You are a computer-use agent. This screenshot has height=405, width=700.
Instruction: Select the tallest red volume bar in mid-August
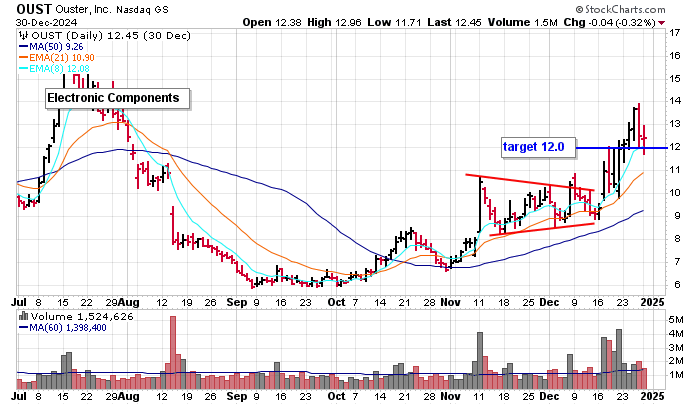pyautogui.click(x=173, y=352)
